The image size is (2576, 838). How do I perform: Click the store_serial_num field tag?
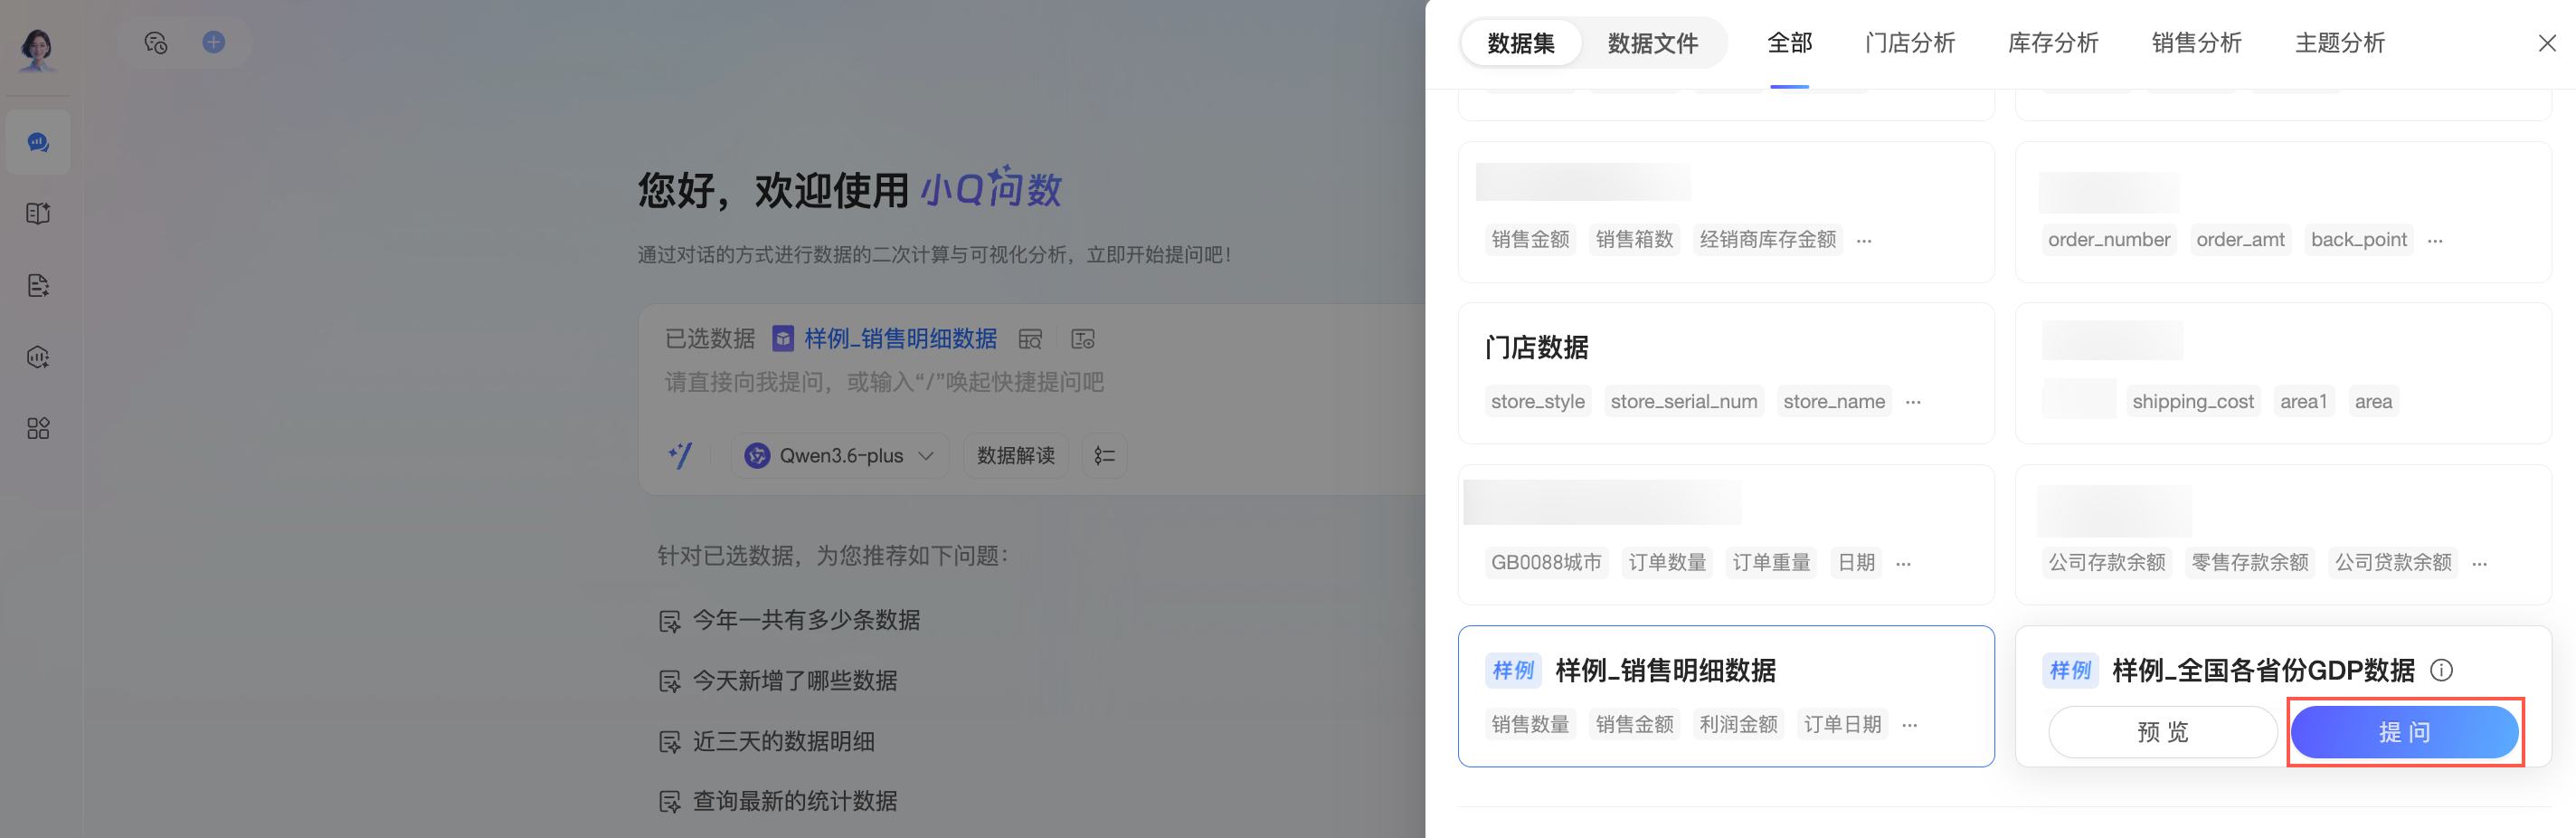[1684, 402]
